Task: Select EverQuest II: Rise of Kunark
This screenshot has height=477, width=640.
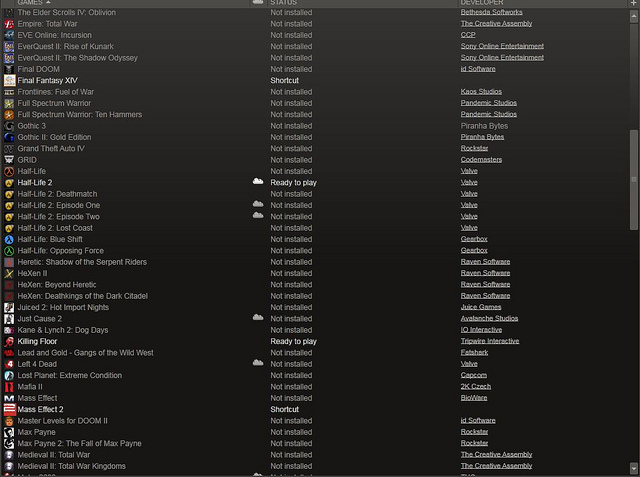Action: 314,47
